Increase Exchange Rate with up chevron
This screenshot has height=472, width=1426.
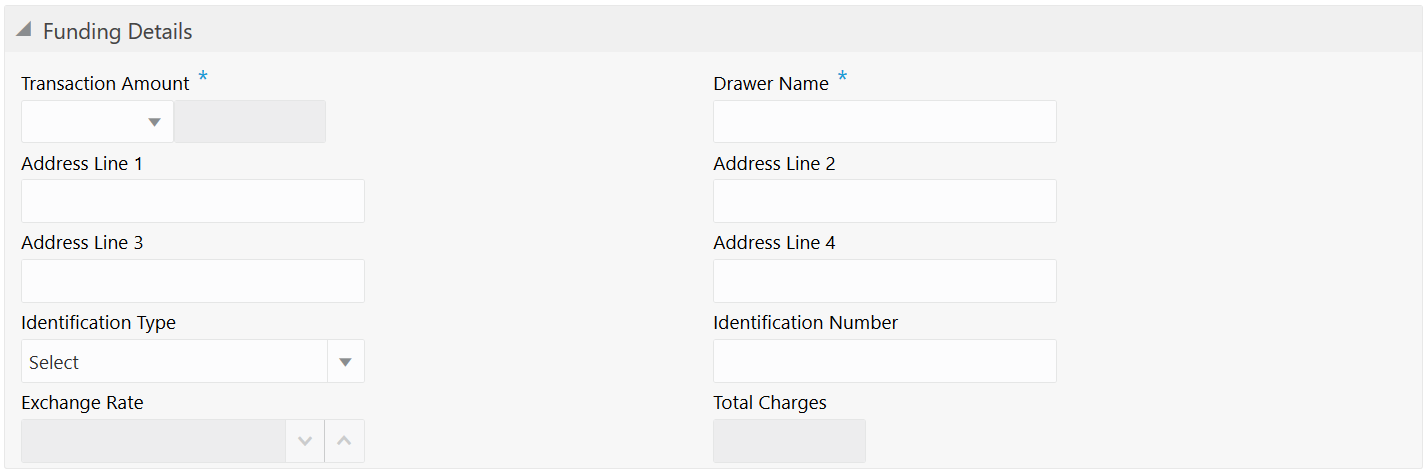click(x=345, y=441)
